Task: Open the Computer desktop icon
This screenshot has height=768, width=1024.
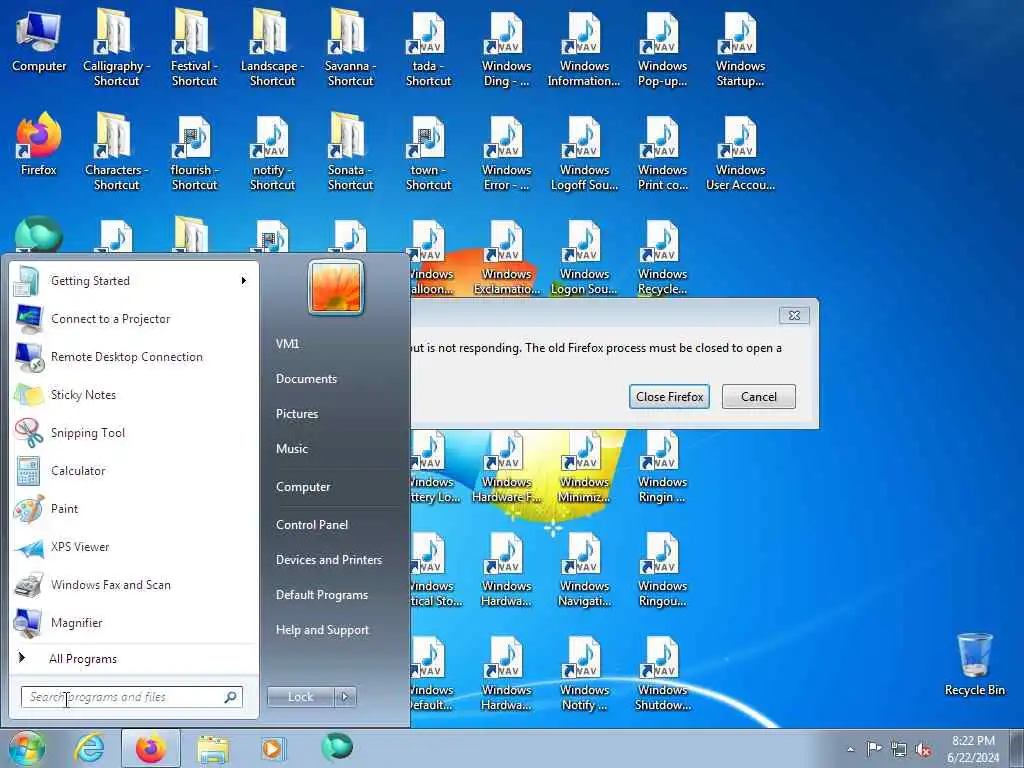Action: 39,42
